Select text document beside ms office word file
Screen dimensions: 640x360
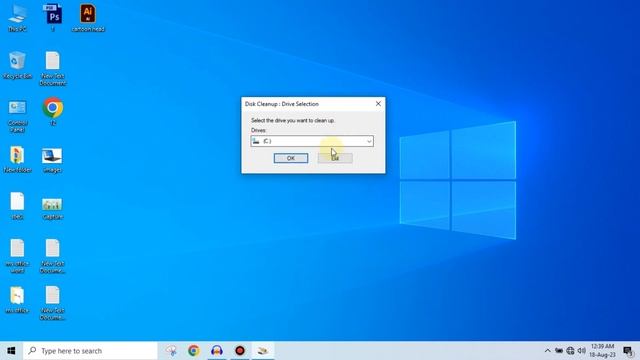click(53, 256)
